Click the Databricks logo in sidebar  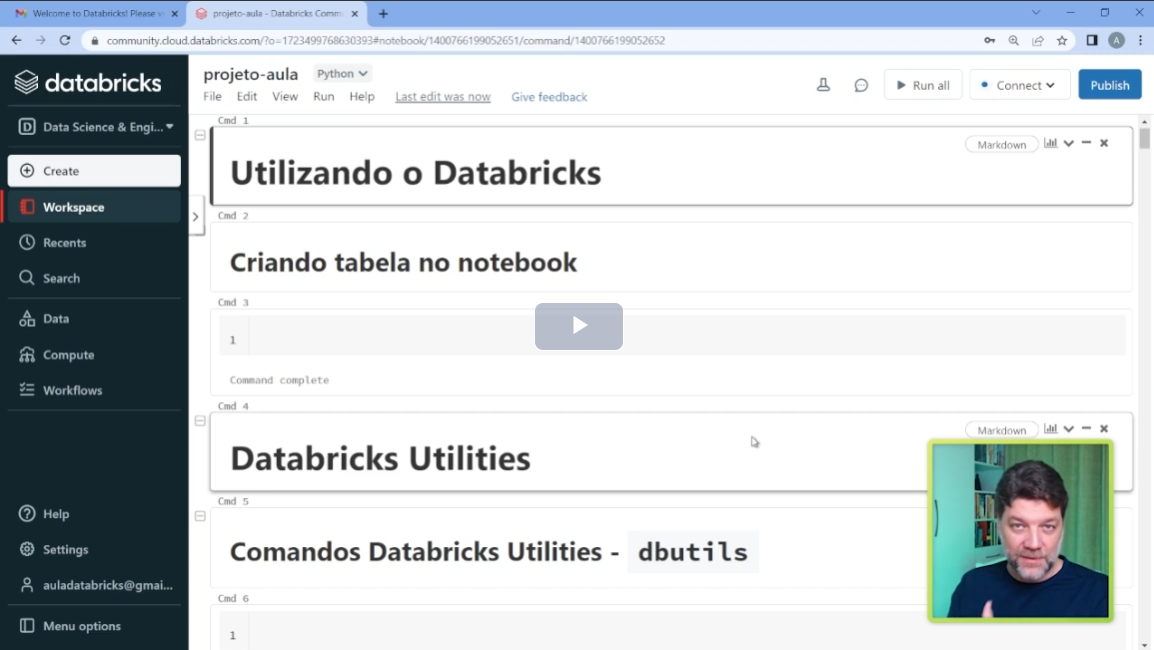tap(88, 82)
